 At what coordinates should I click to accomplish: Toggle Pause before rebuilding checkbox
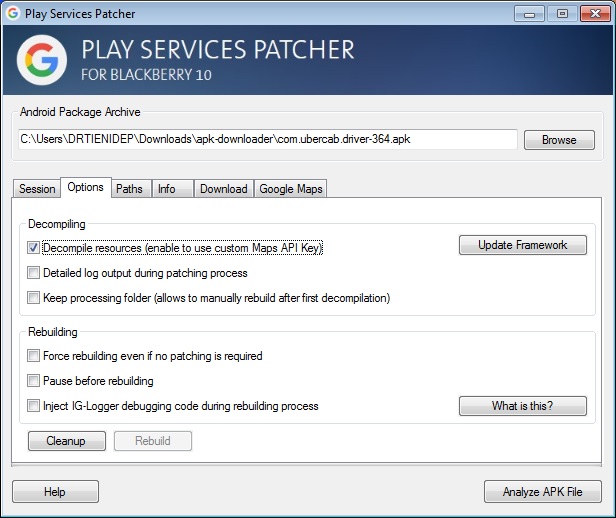pos(33,381)
